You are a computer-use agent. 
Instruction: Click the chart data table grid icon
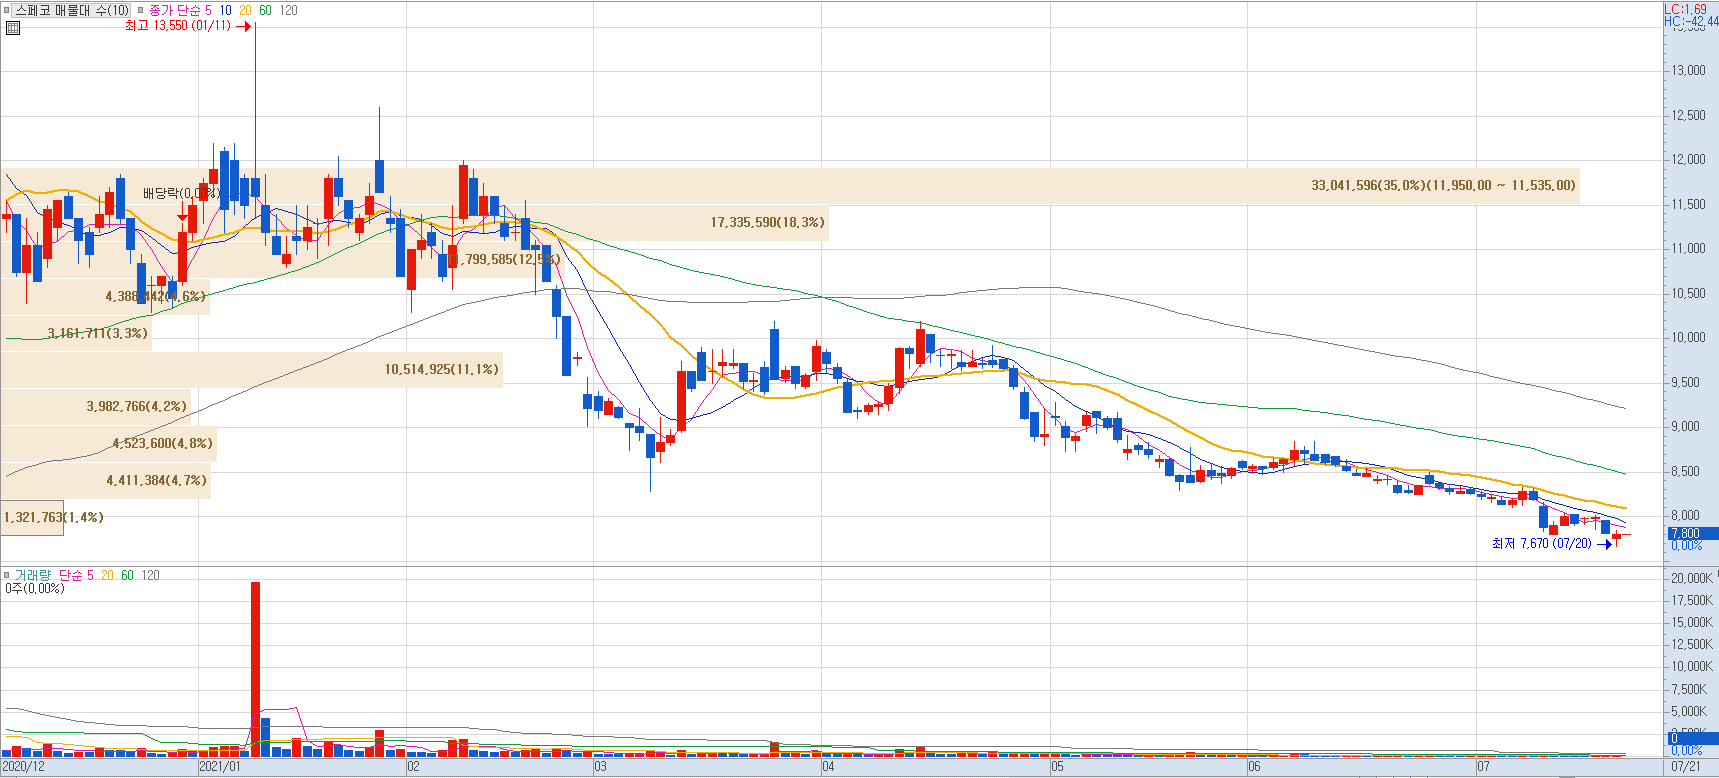point(13,28)
